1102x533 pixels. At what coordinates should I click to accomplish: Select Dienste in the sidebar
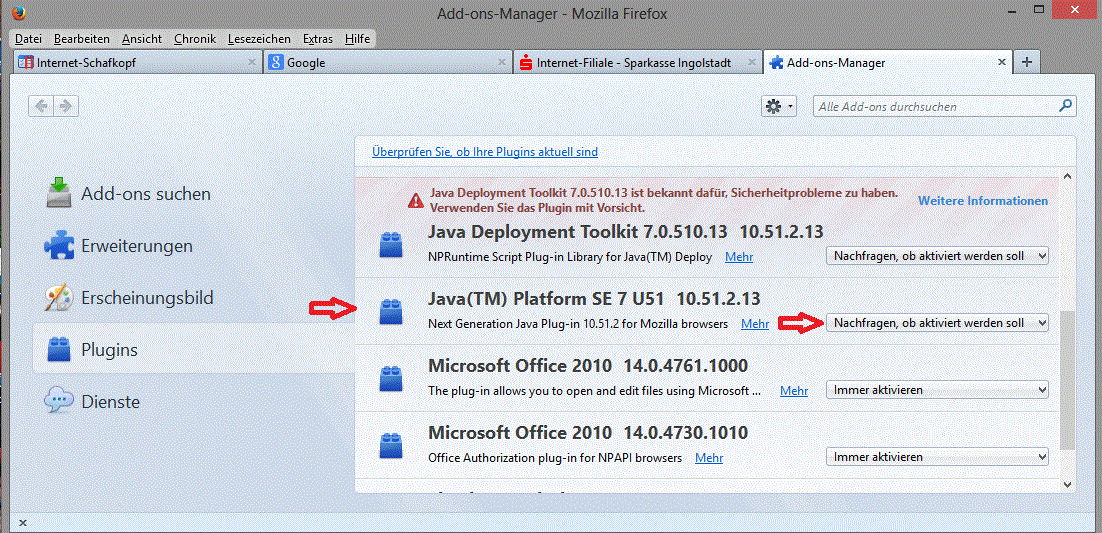point(193,402)
